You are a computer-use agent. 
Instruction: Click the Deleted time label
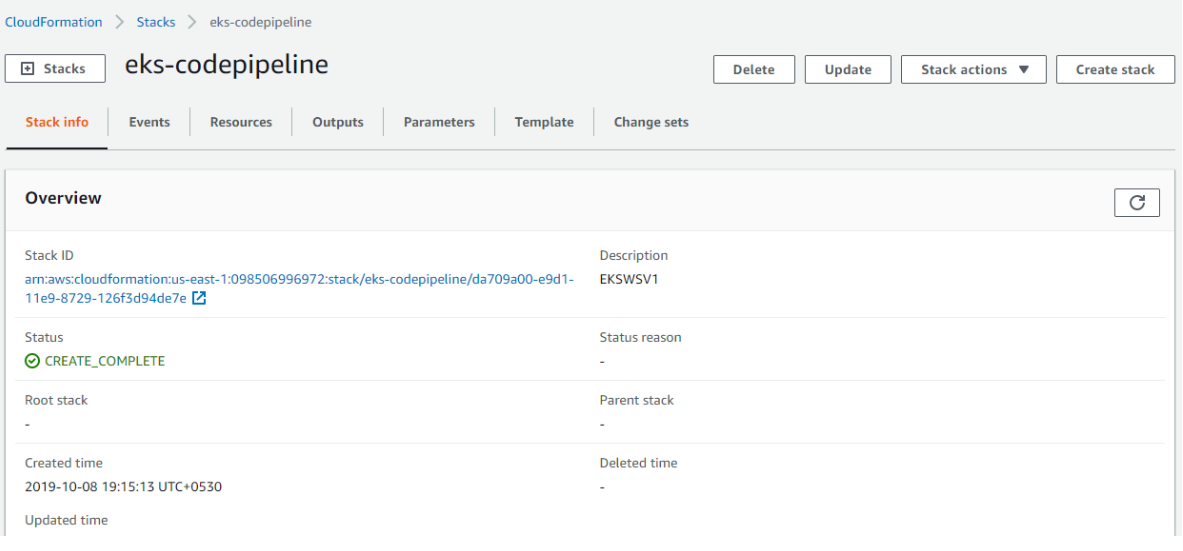[638, 463]
